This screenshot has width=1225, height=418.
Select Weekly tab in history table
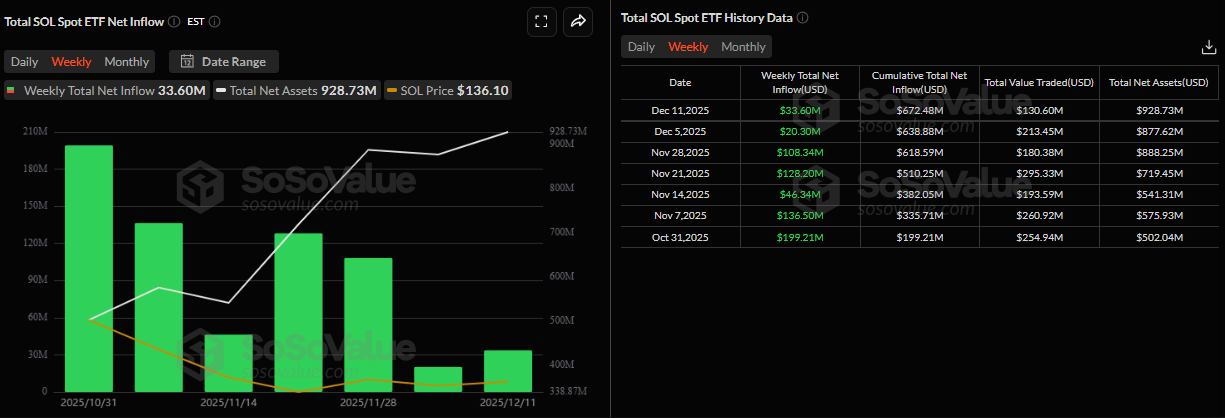tap(688, 47)
